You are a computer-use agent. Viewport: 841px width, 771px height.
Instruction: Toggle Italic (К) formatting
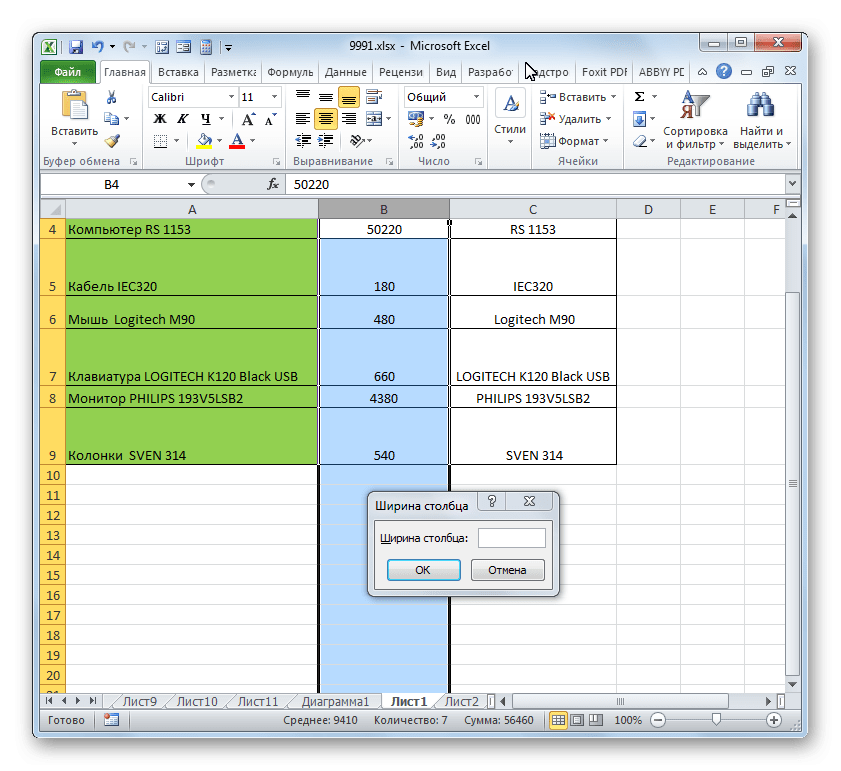click(182, 119)
